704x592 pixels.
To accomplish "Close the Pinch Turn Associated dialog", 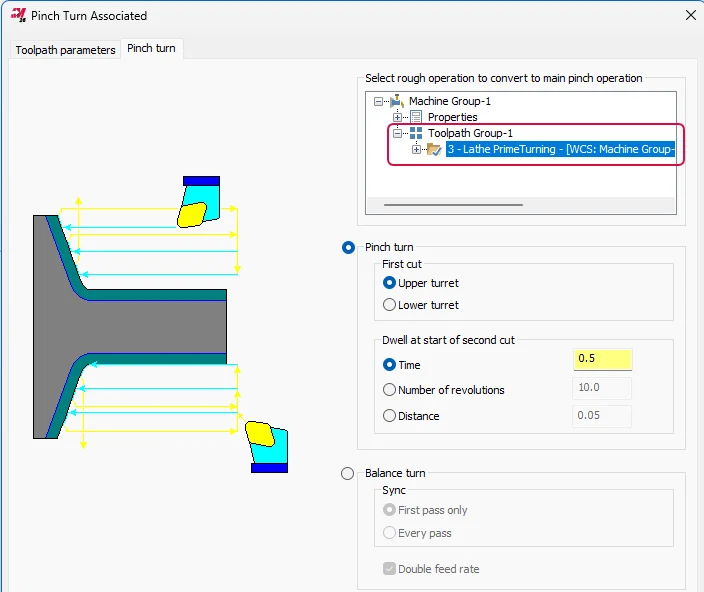I will (689, 15).
